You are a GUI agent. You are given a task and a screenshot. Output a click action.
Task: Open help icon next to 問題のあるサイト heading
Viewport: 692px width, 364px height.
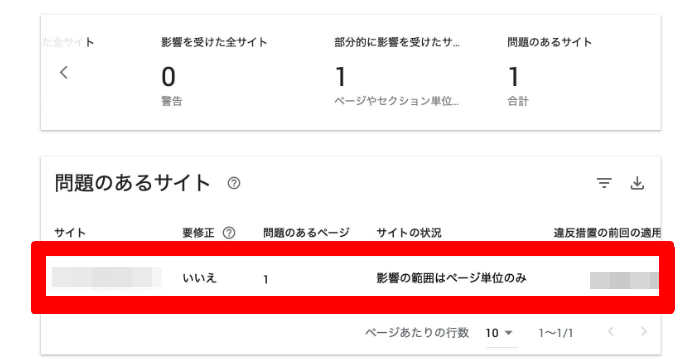233,183
